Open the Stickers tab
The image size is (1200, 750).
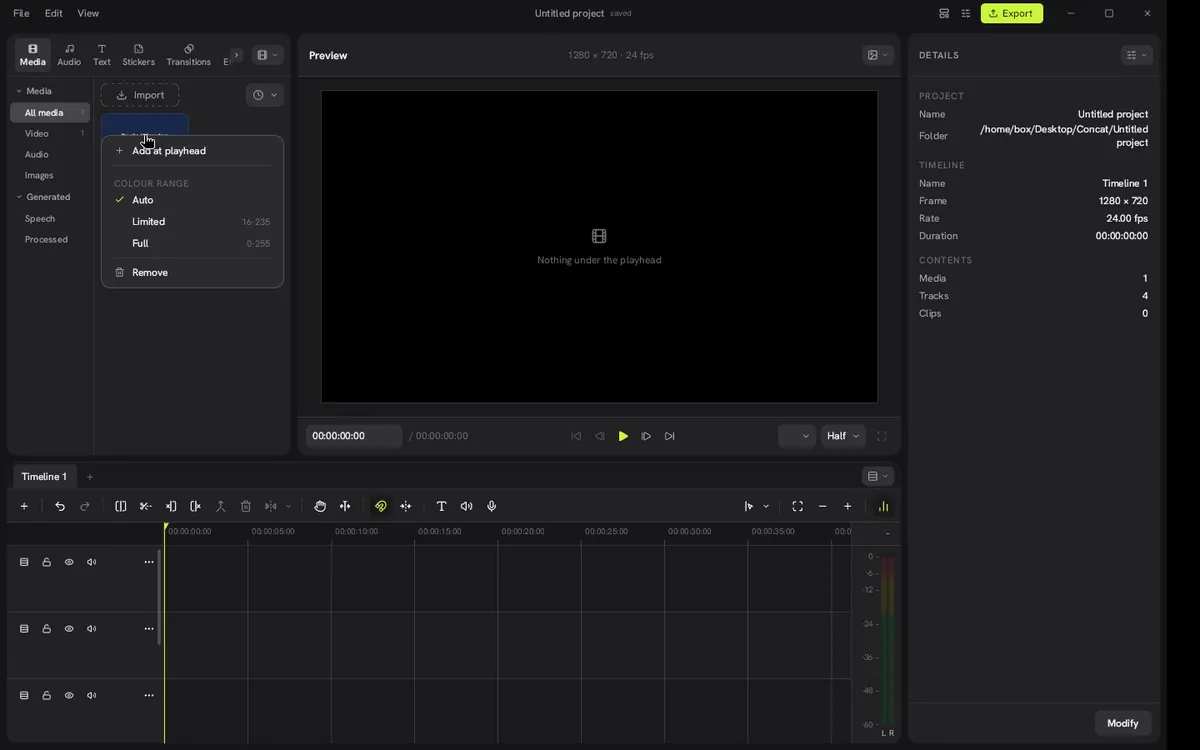click(x=138, y=55)
